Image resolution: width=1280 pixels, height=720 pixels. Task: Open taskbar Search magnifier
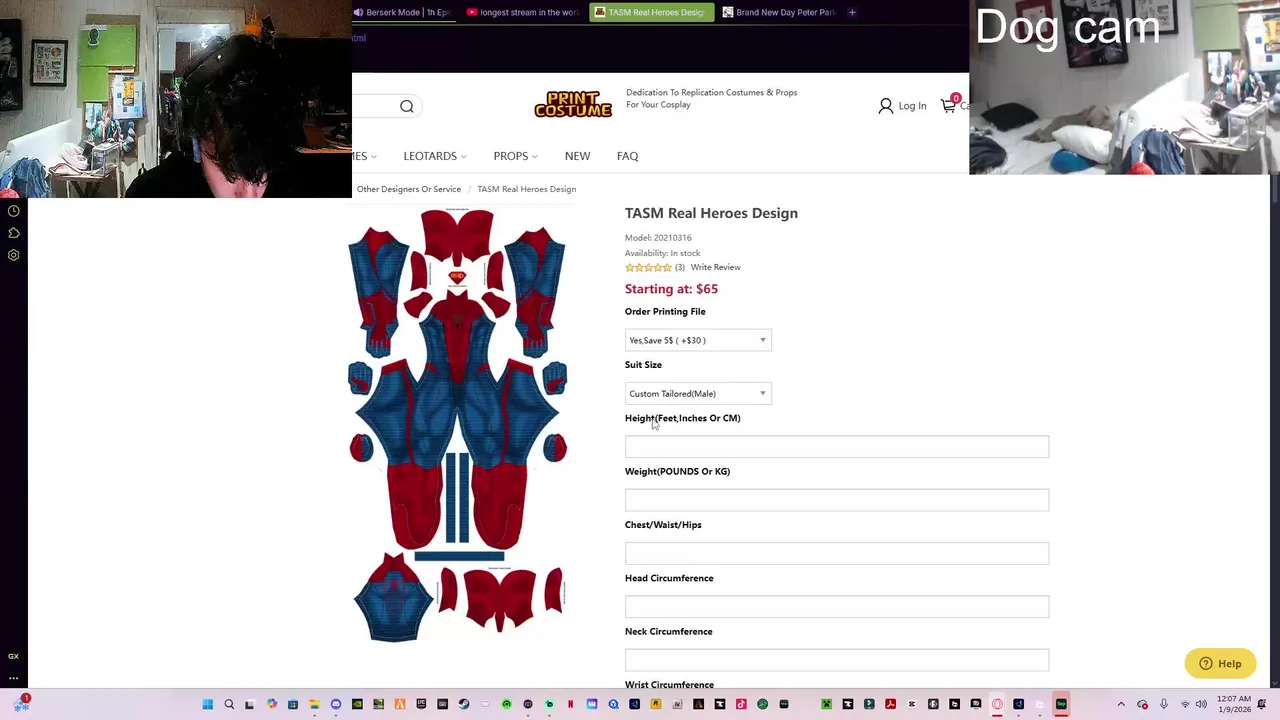pos(229,704)
